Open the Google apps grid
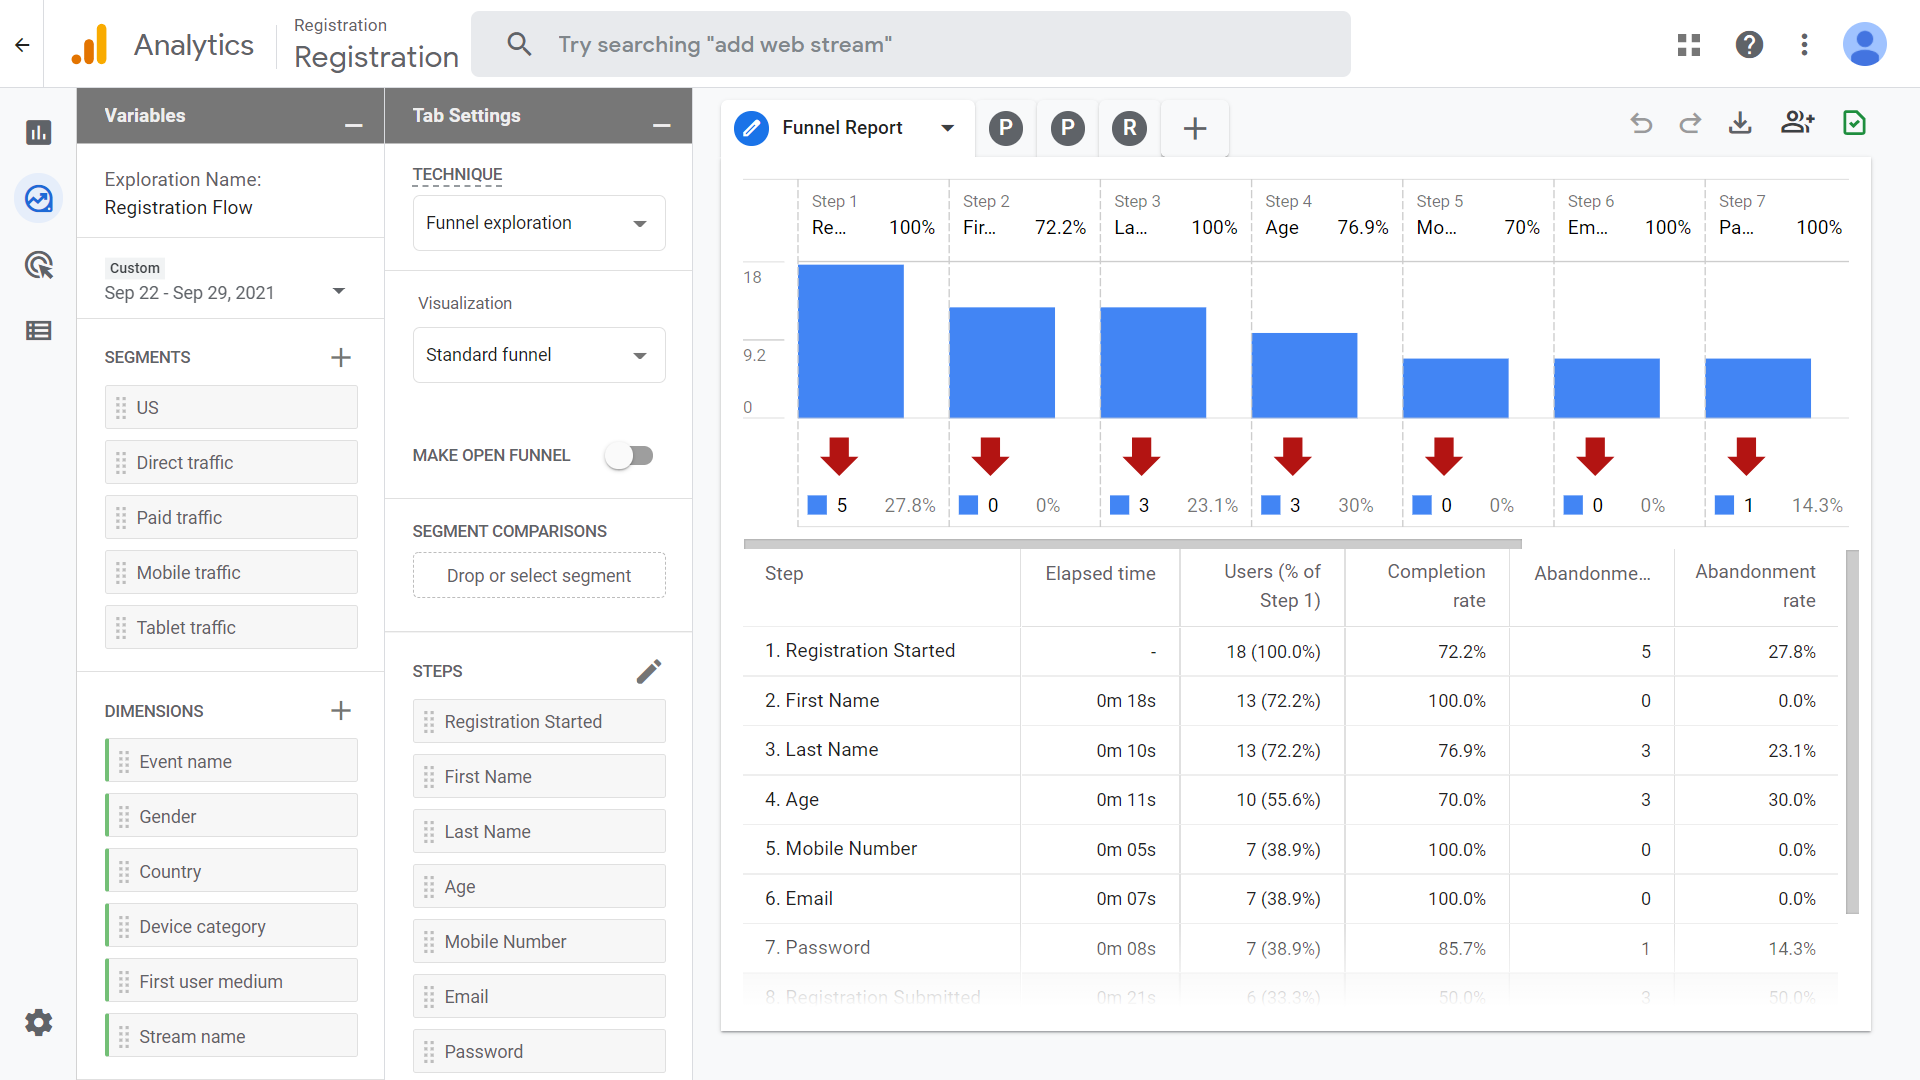Viewport: 1920px width, 1080px height. tap(1689, 44)
